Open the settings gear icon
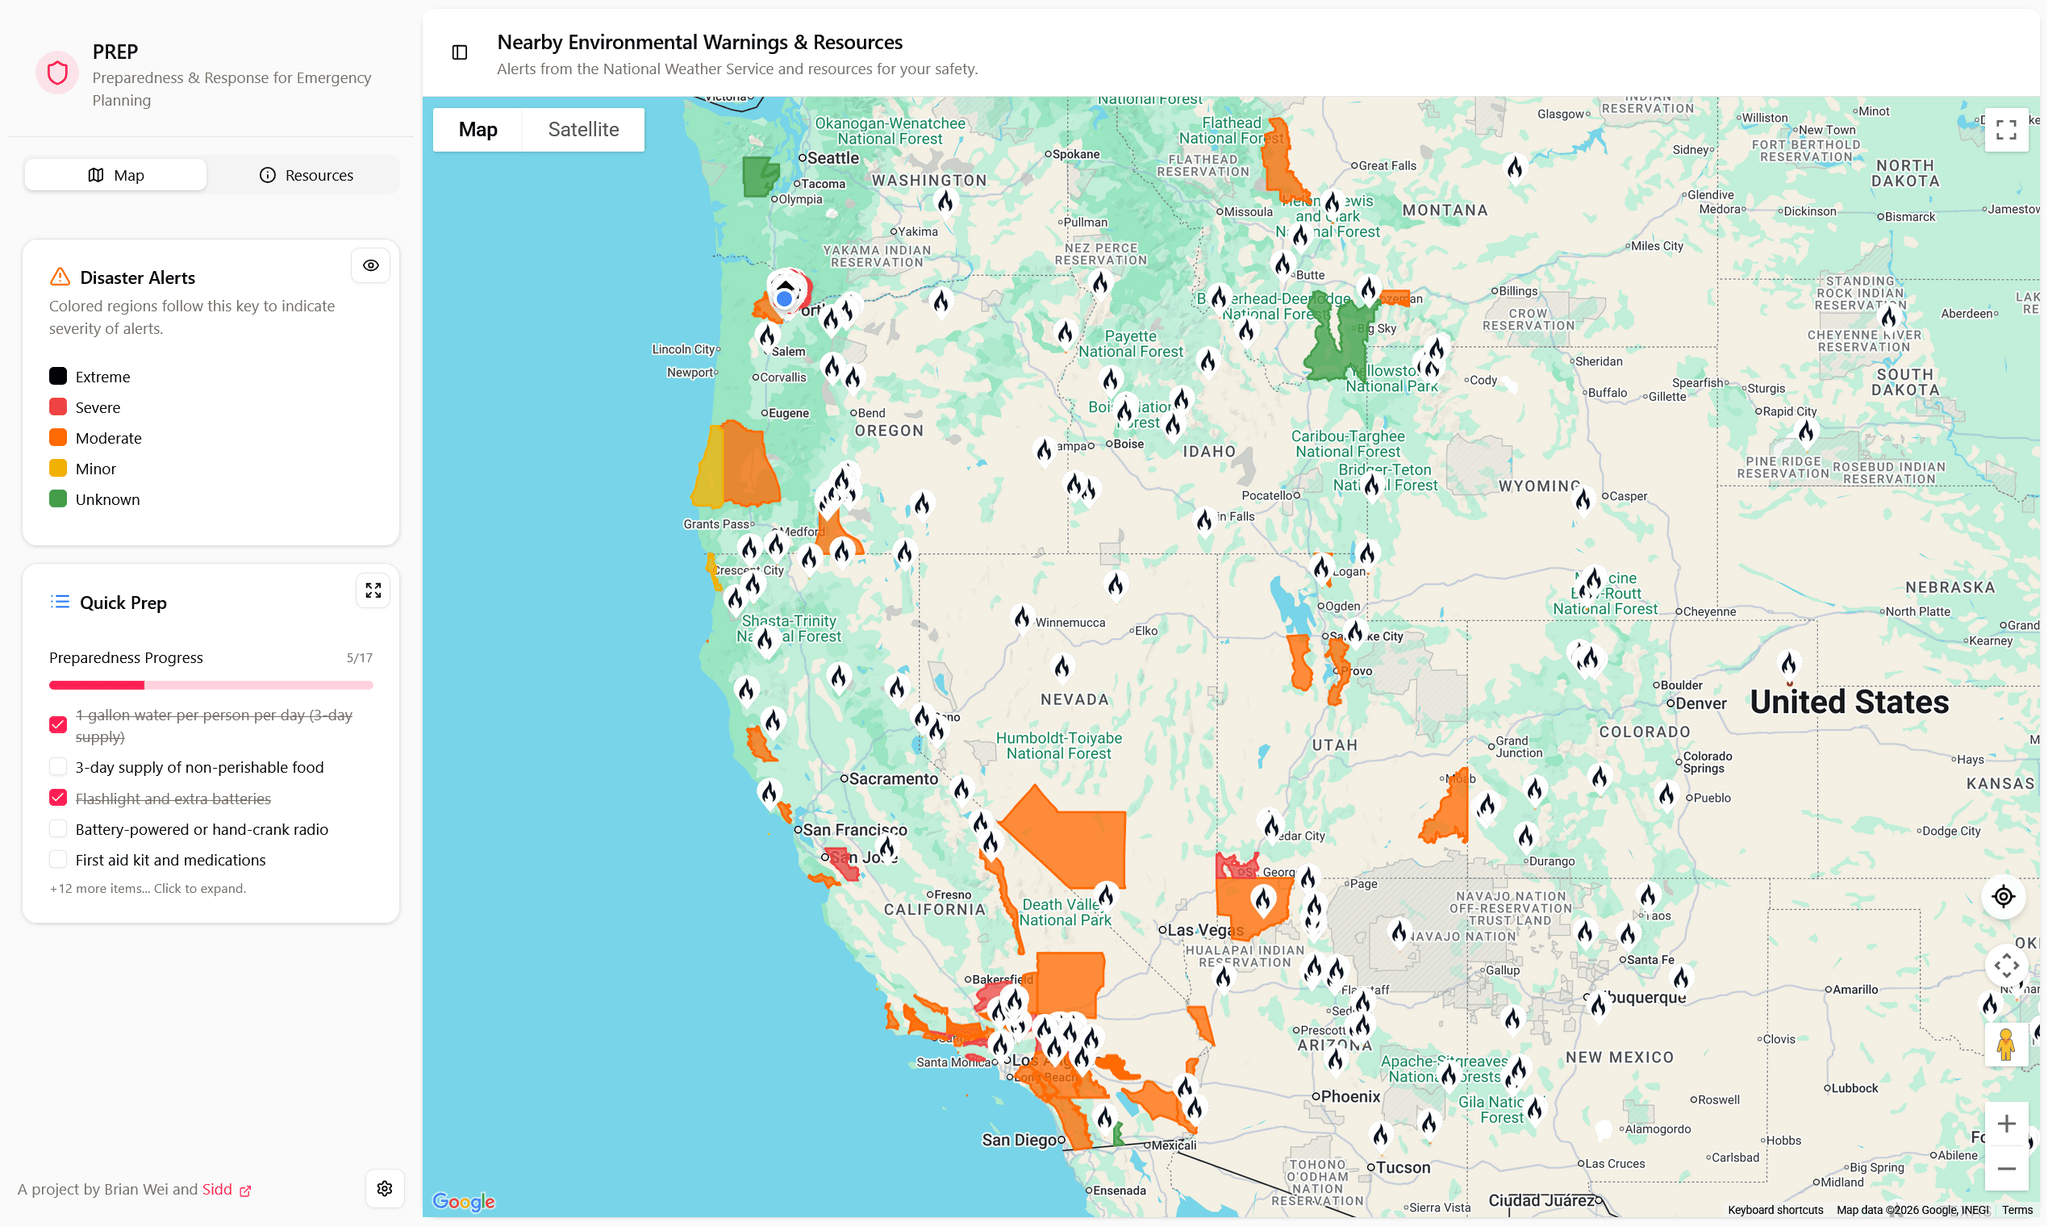2048x1226 pixels. tap(385, 1188)
